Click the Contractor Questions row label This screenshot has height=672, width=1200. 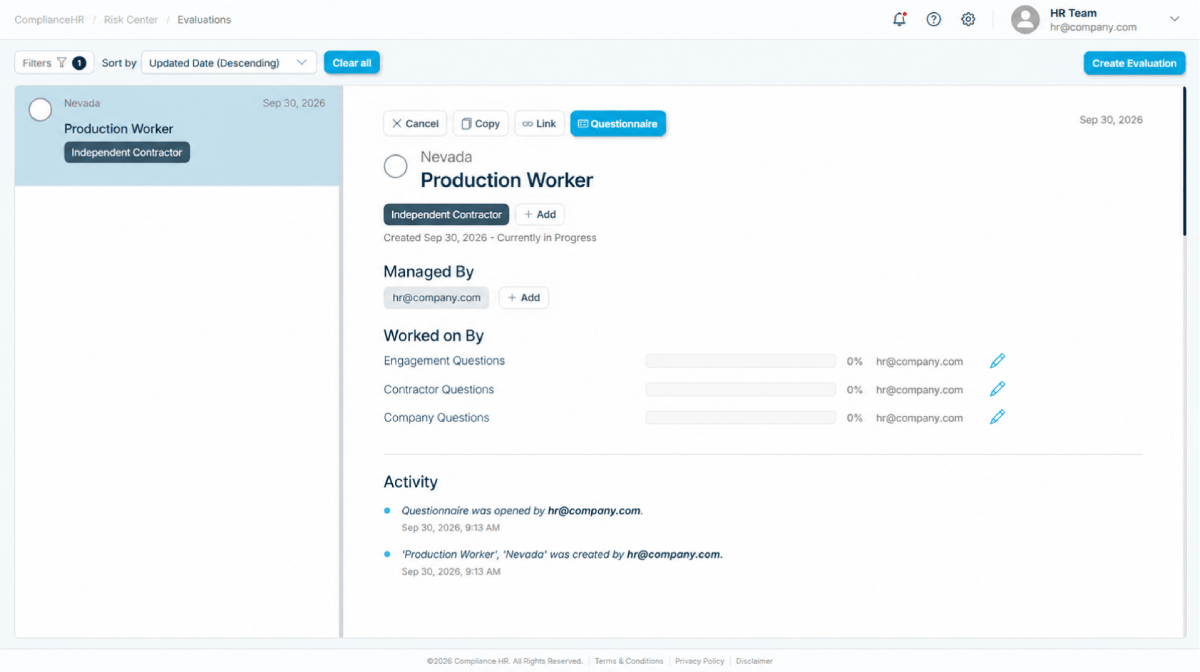(439, 389)
